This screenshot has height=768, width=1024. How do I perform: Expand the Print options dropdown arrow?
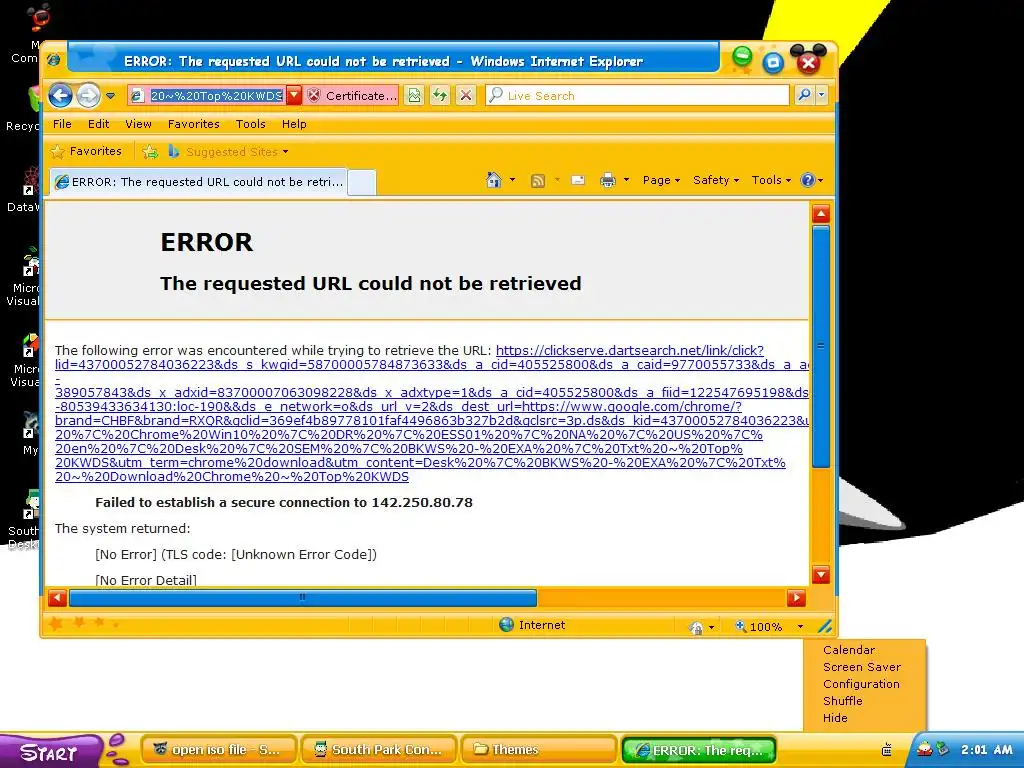(626, 180)
